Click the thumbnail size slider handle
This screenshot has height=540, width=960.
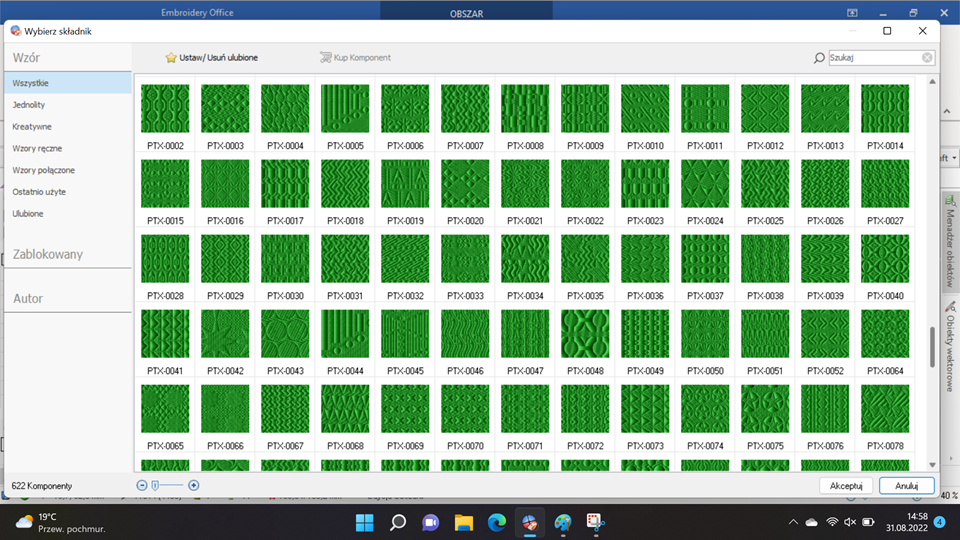(x=155, y=485)
